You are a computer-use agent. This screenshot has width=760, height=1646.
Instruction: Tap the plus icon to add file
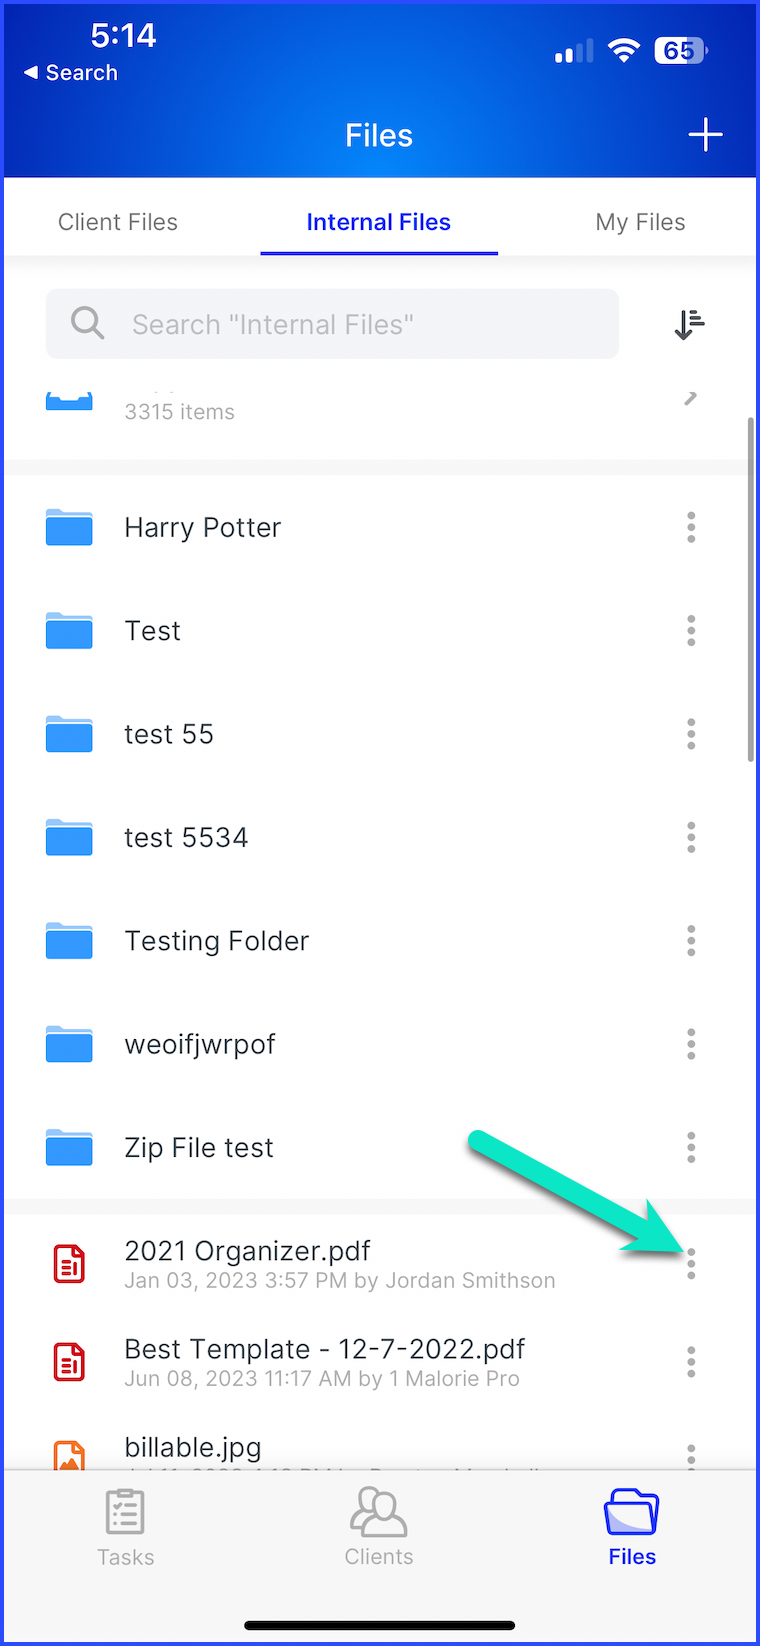tap(705, 135)
